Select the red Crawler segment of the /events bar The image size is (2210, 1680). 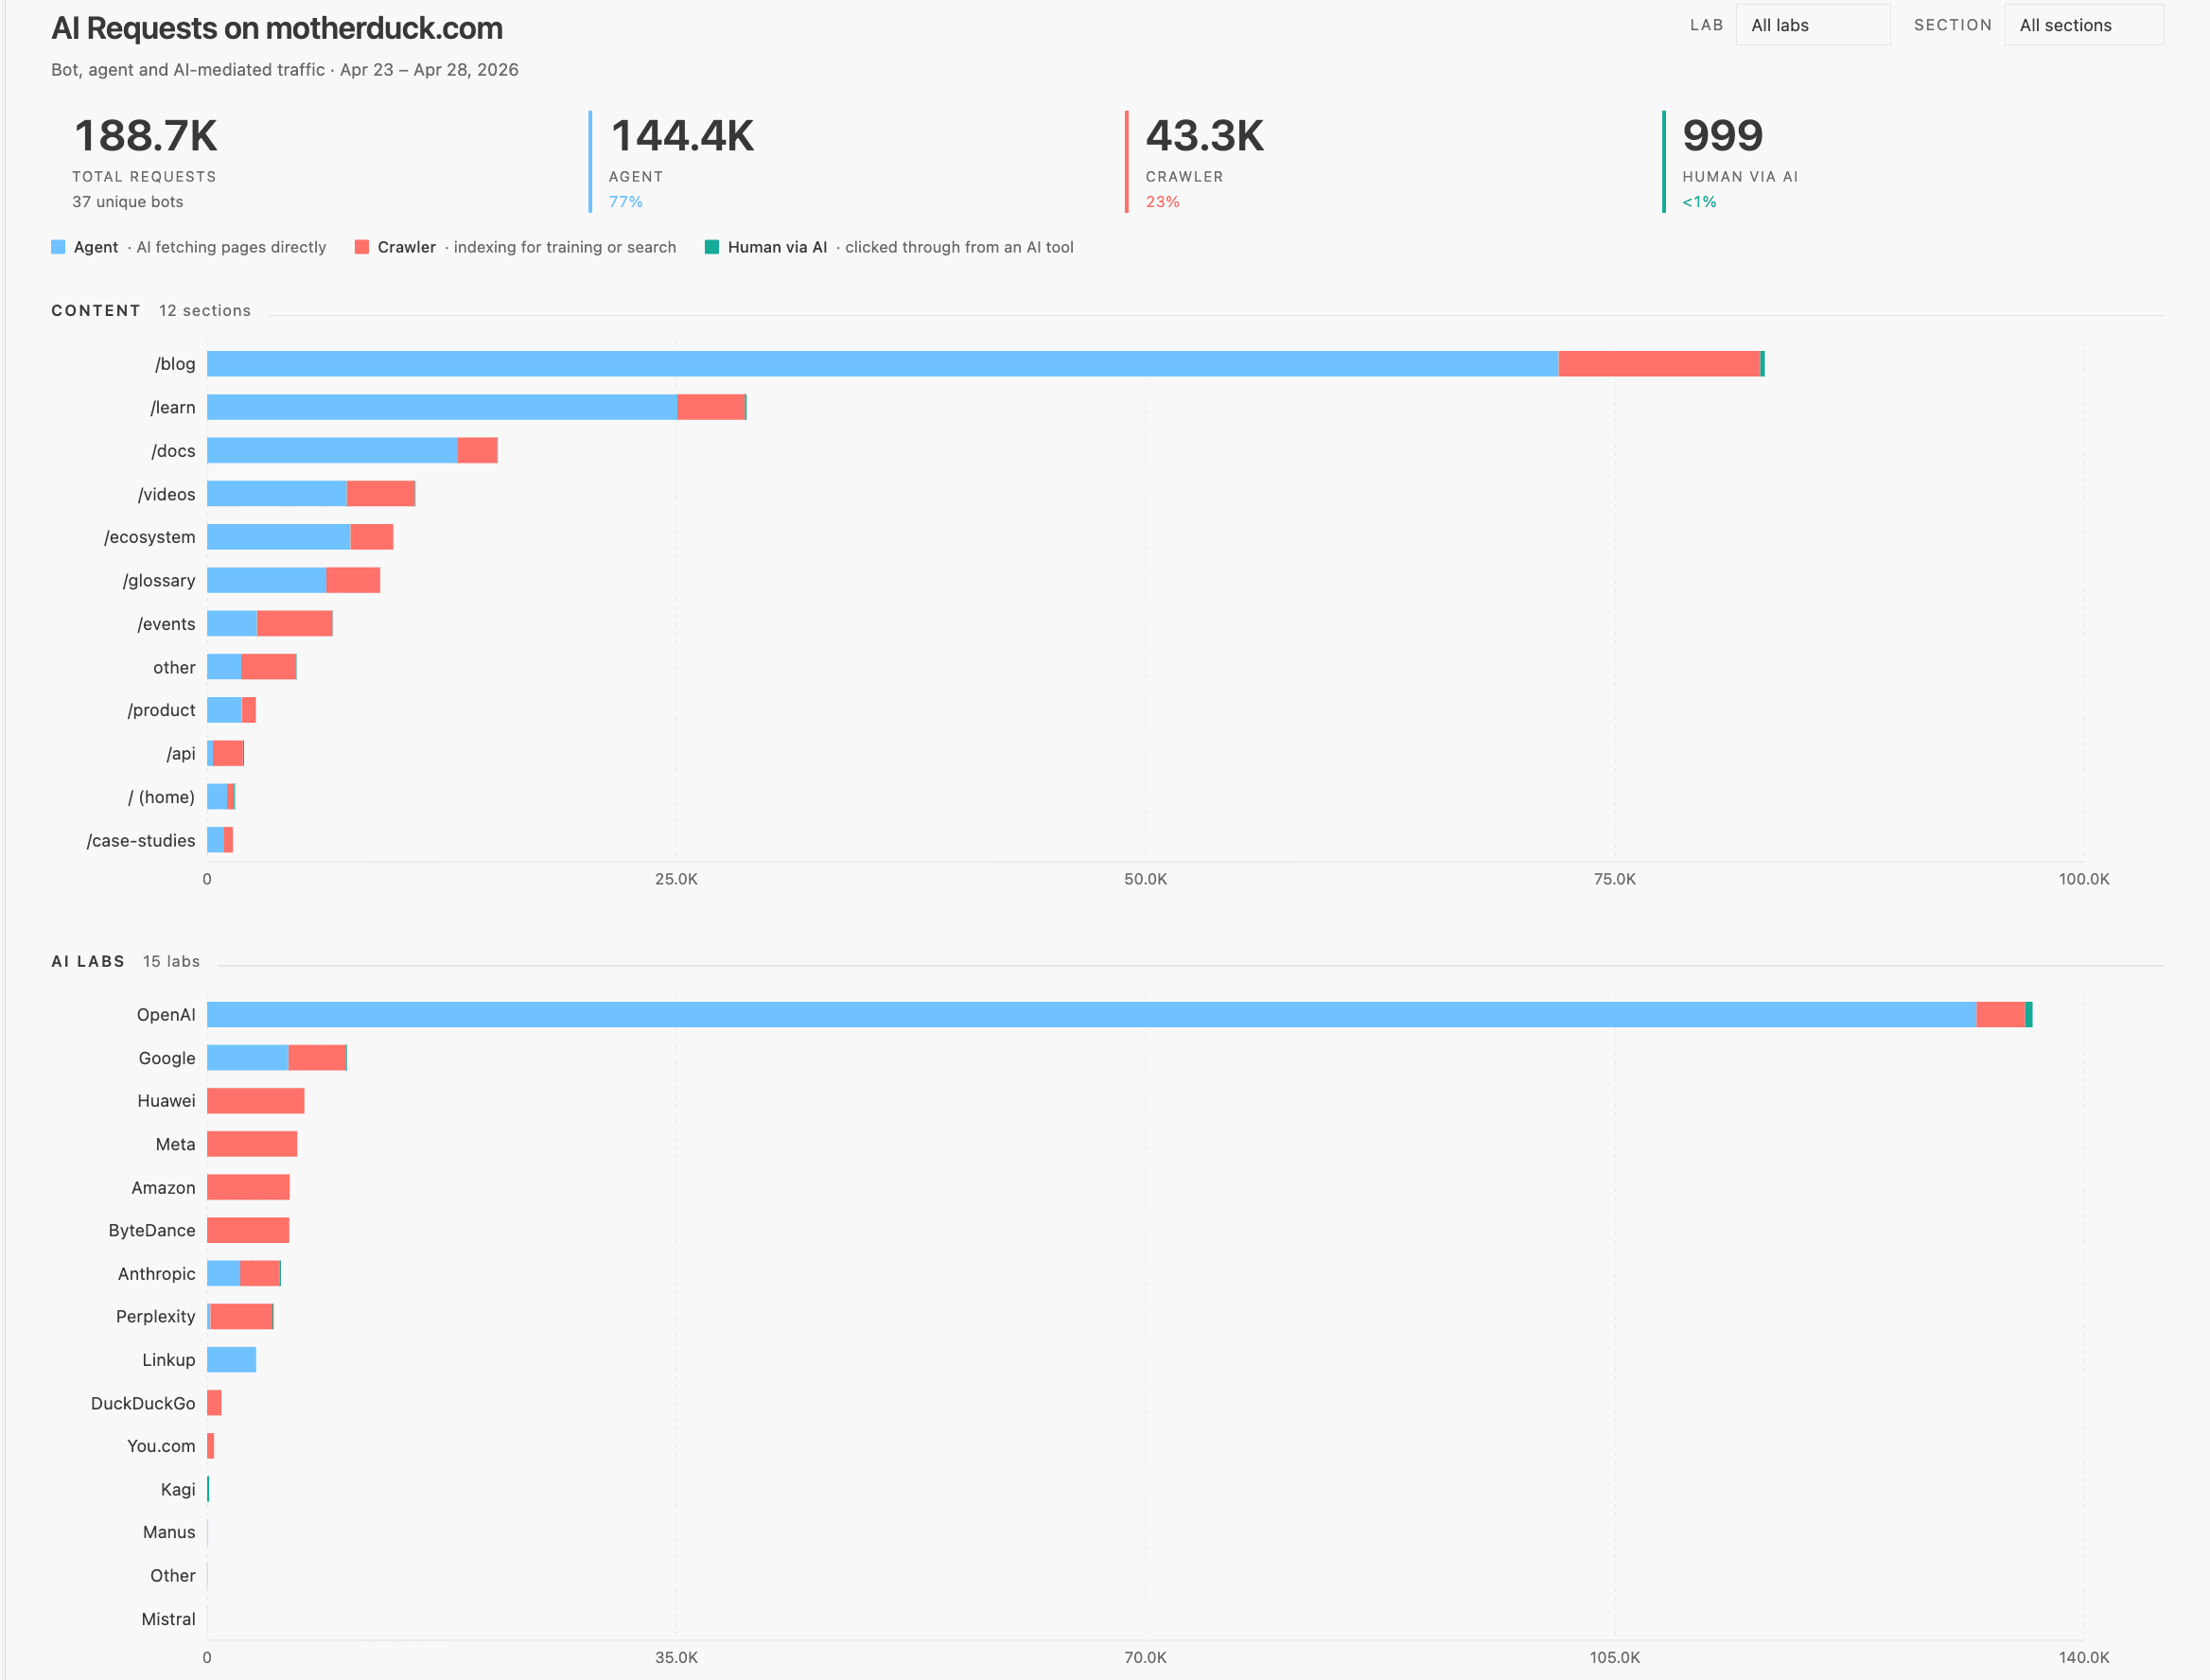[295, 624]
